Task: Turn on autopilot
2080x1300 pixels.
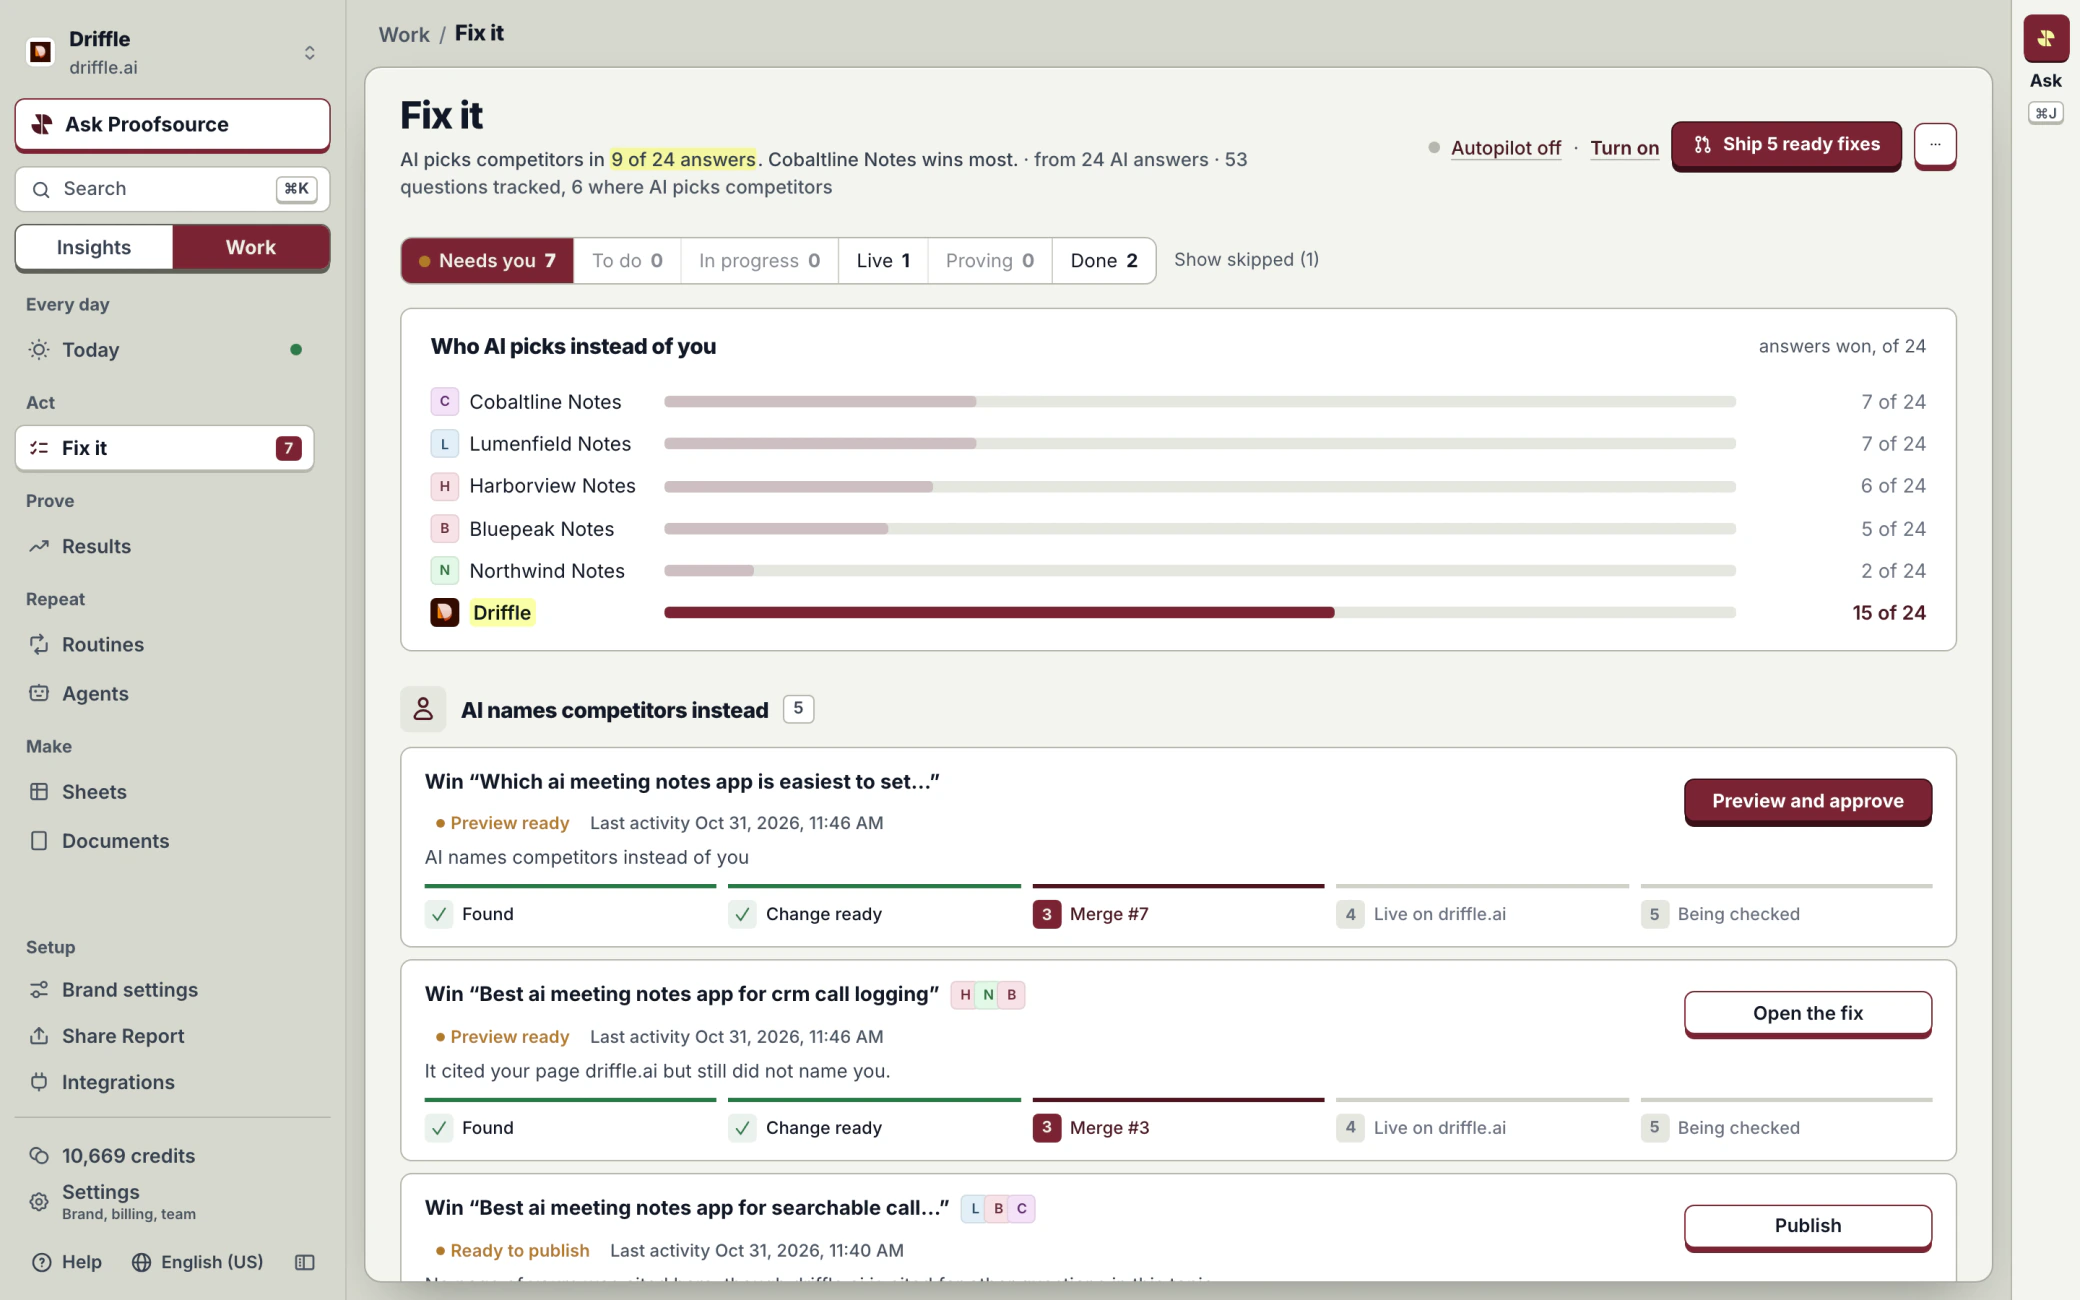Action: (x=1624, y=148)
